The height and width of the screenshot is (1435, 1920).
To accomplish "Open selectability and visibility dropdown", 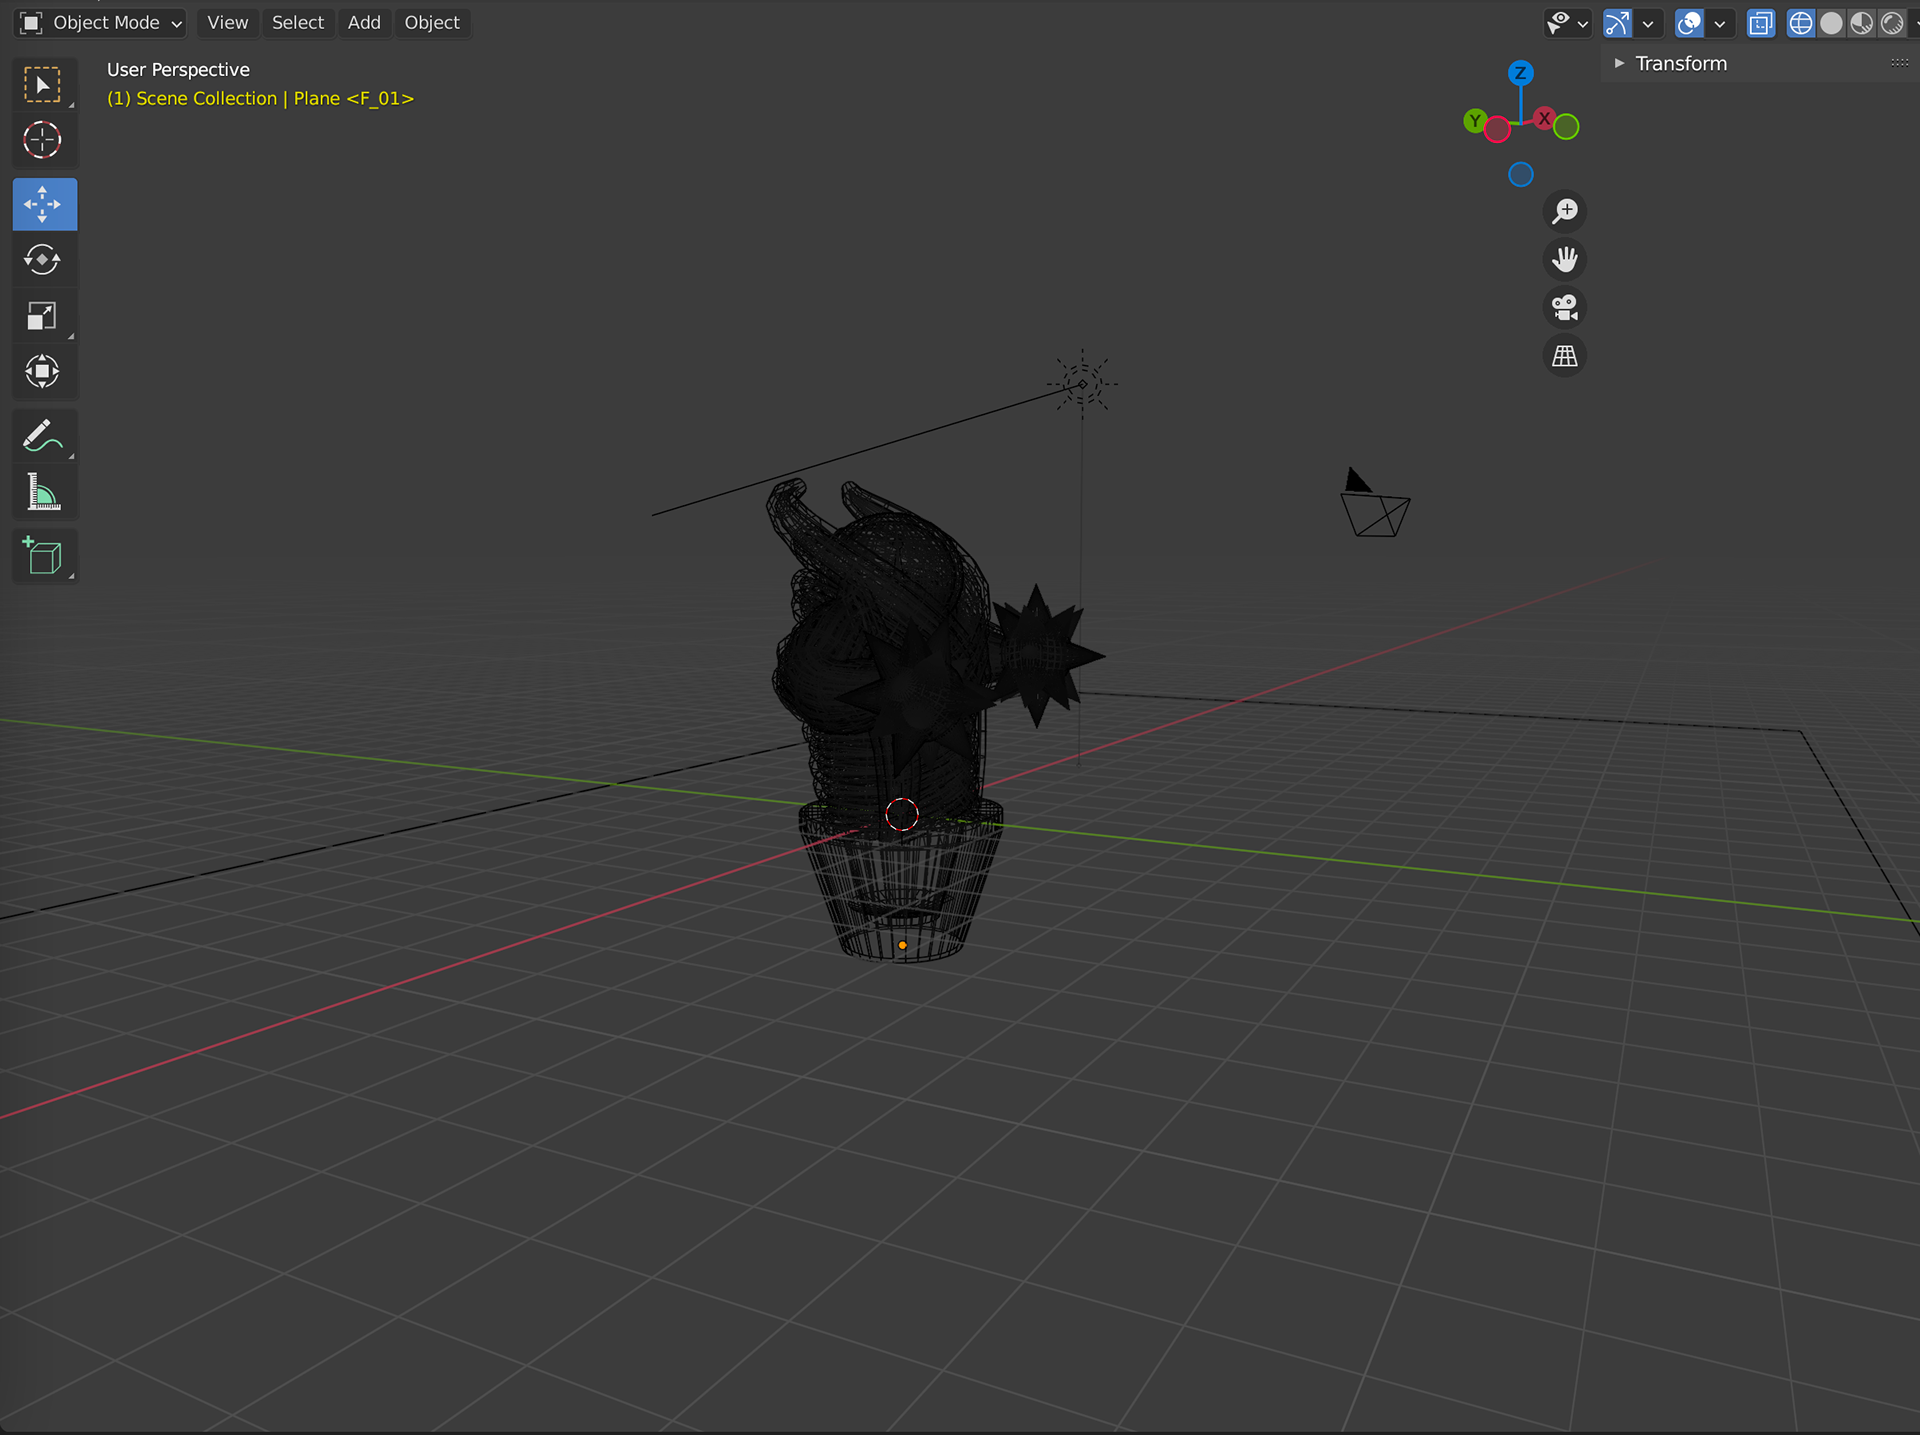I will tap(1568, 23).
